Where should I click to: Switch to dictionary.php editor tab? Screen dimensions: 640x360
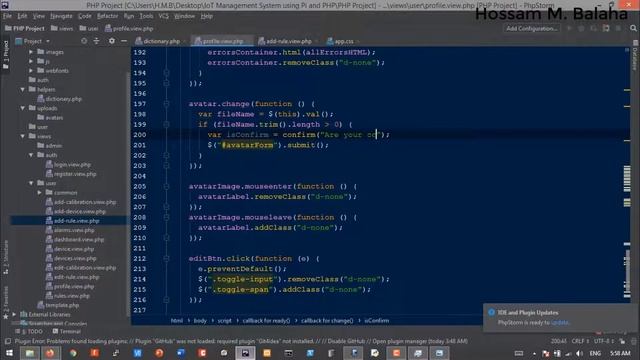click(160, 41)
